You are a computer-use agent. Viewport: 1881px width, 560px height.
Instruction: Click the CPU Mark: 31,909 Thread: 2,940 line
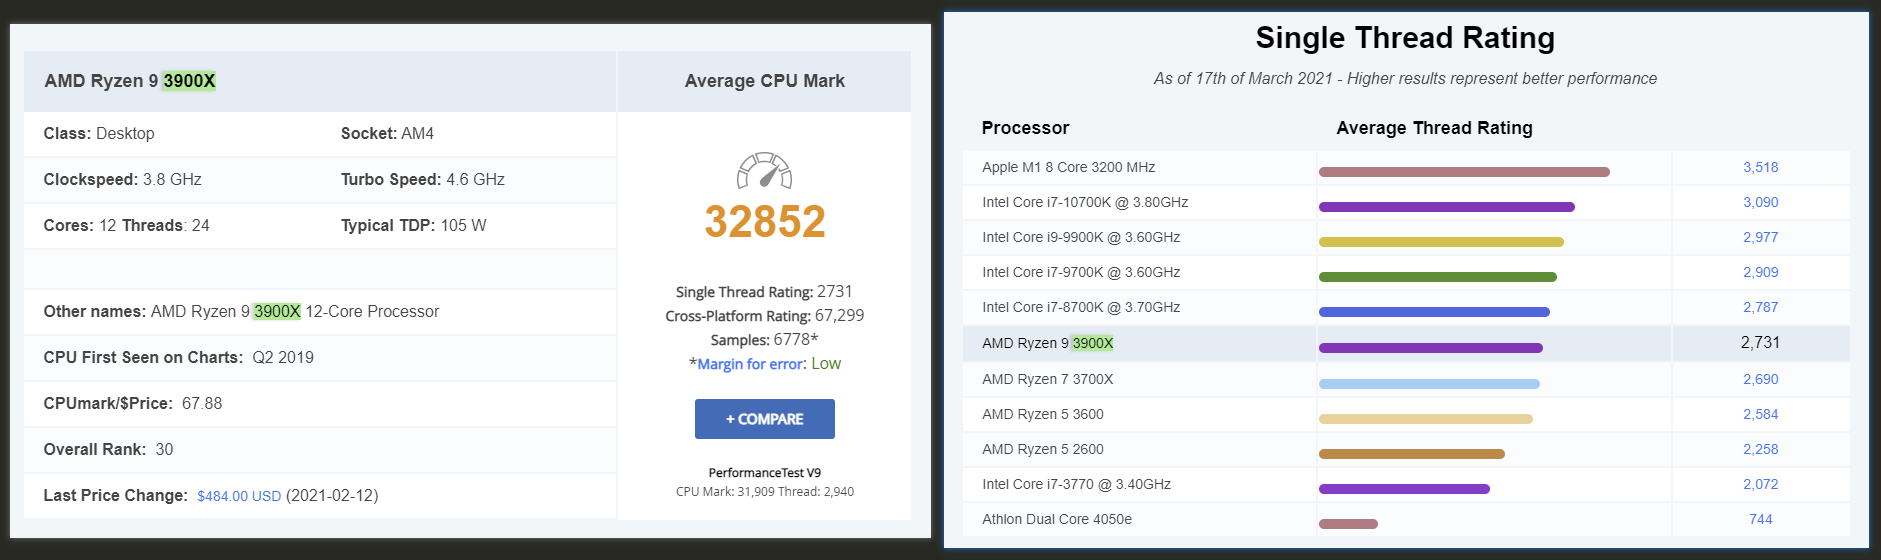pyautogui.click(x=765, y=491)
